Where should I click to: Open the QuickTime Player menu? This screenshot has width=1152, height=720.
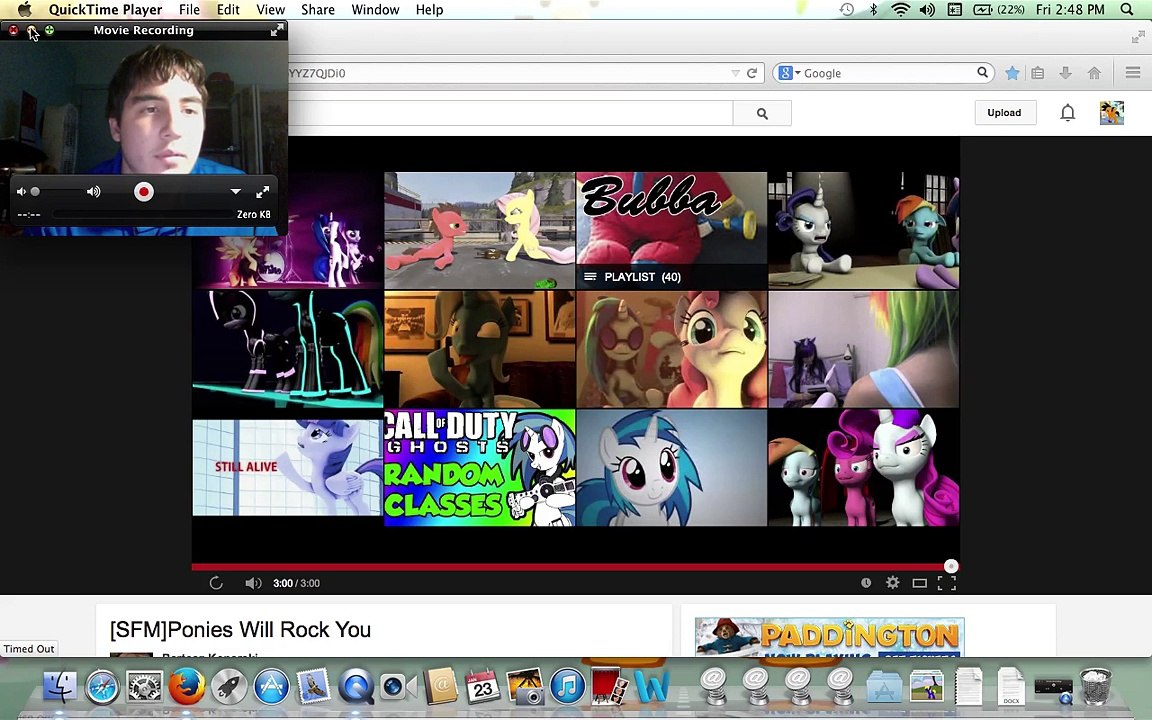click(x=105, y=10)
